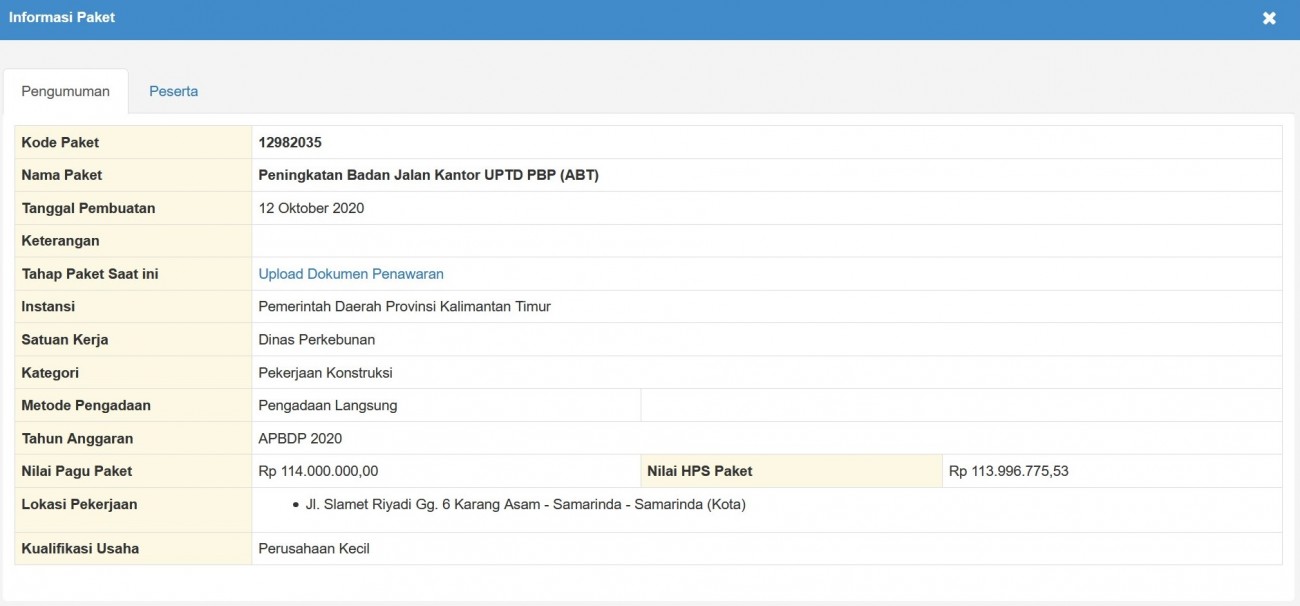Click the Pemerintah Daerah Provinsi Kalimantan Timur text
Image resolution: width=1300 pixels, height=606 pixels.
(x=404, y=307)
